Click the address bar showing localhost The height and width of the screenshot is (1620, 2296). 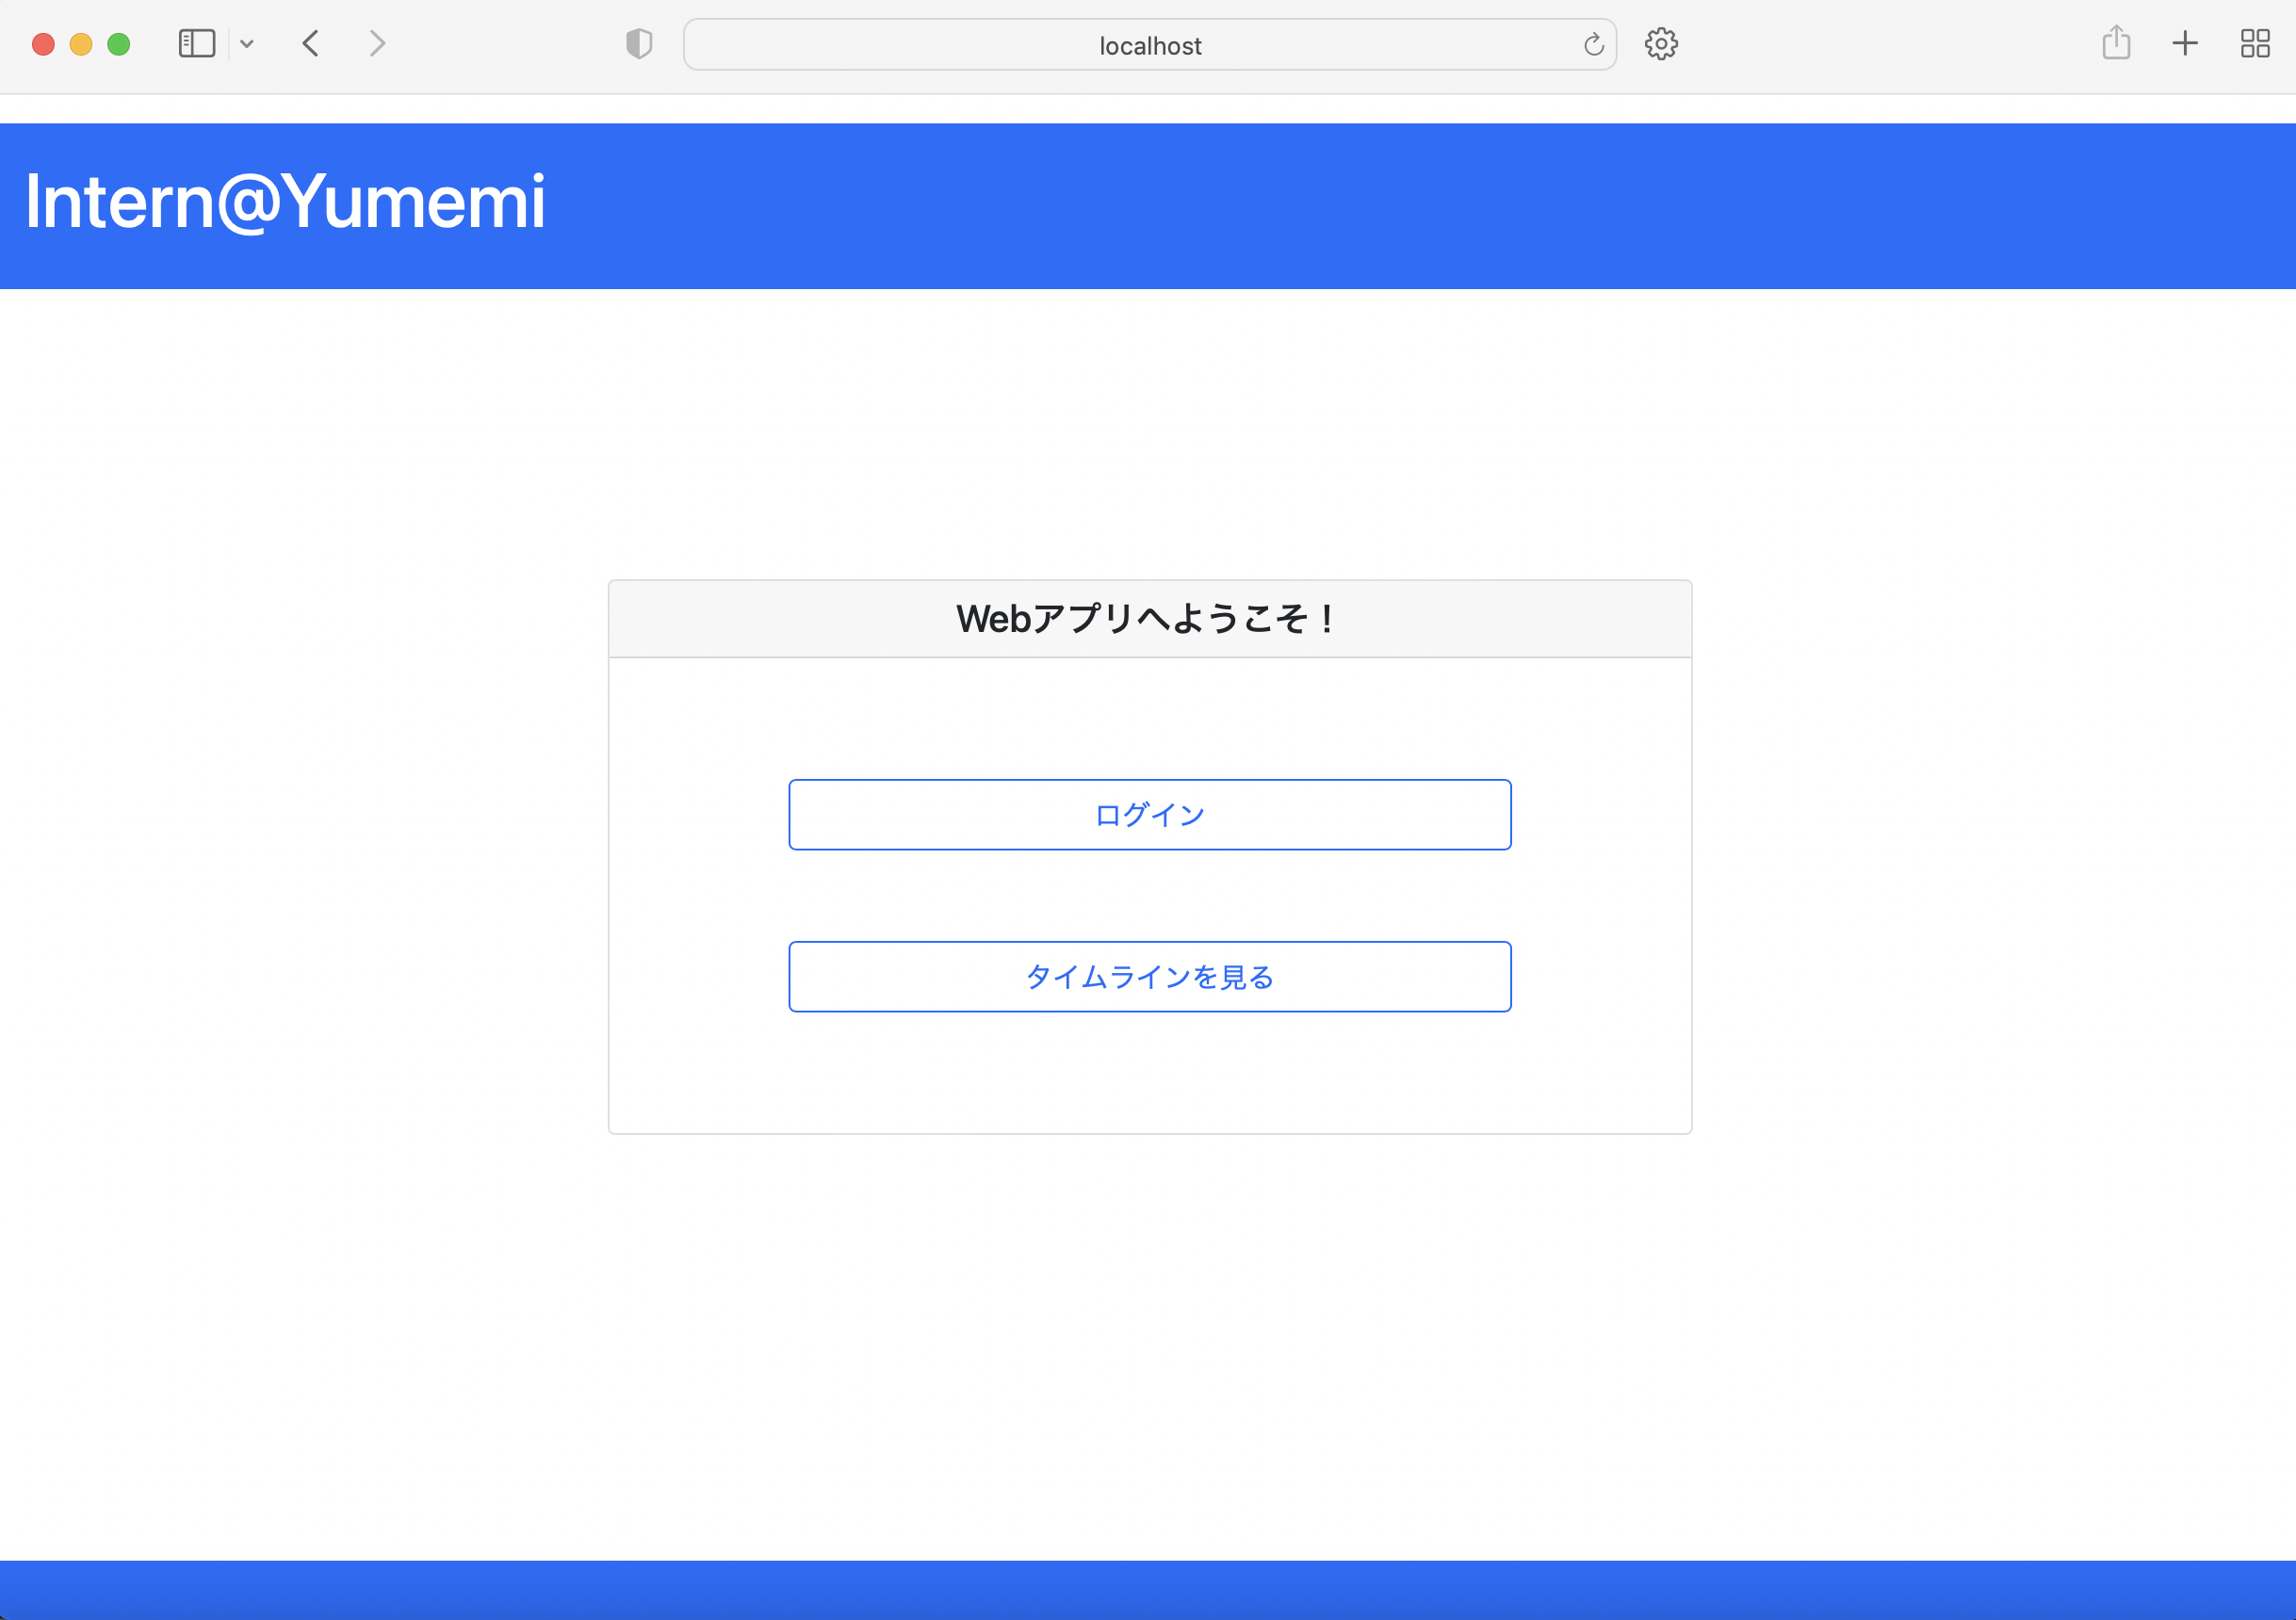click(1149, 45)
